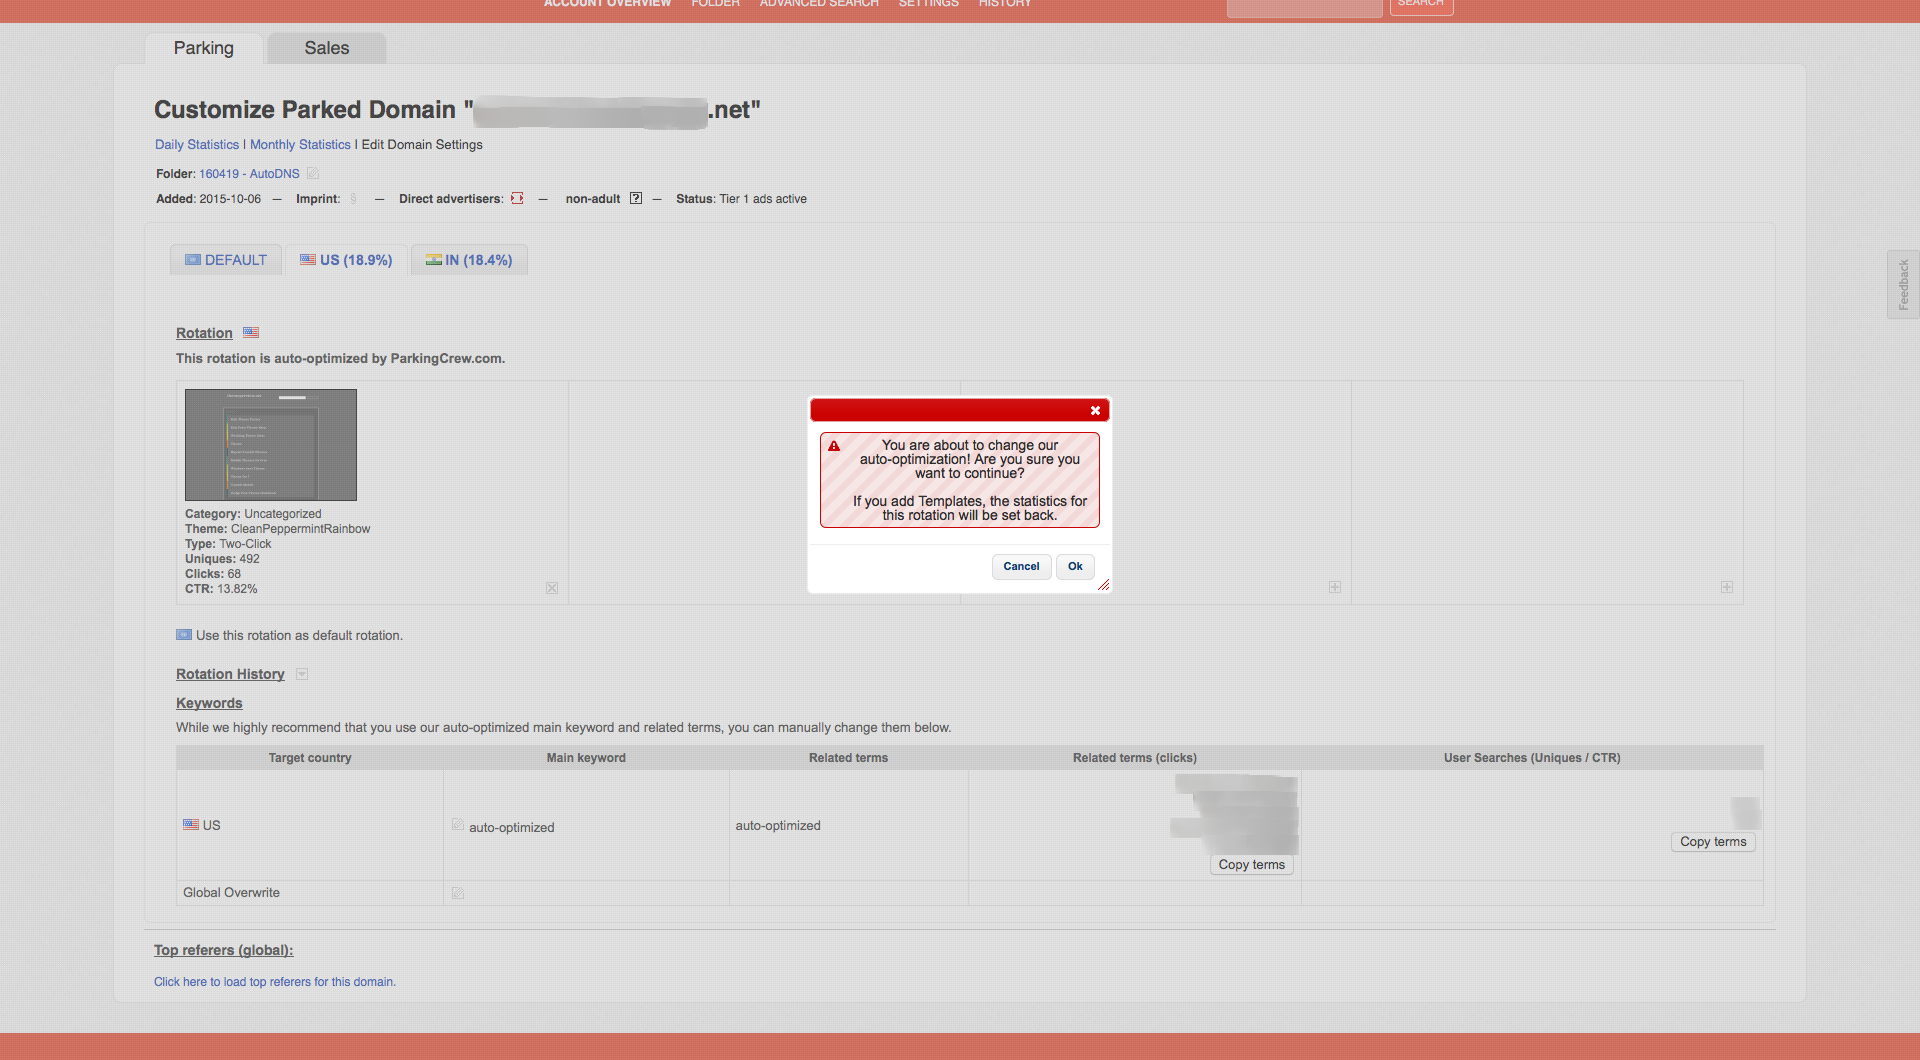Open the Monthly Statistics link
1920x1060 pixels.
point(300,145)
